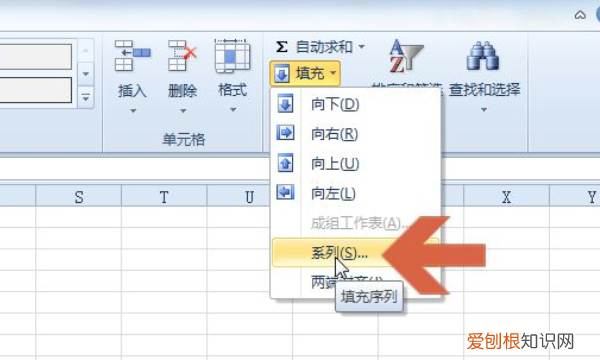The height and width of the screenshot is (360, 600).
Task: Click the upper cell style box in gallery
Action: pos(36,57)
